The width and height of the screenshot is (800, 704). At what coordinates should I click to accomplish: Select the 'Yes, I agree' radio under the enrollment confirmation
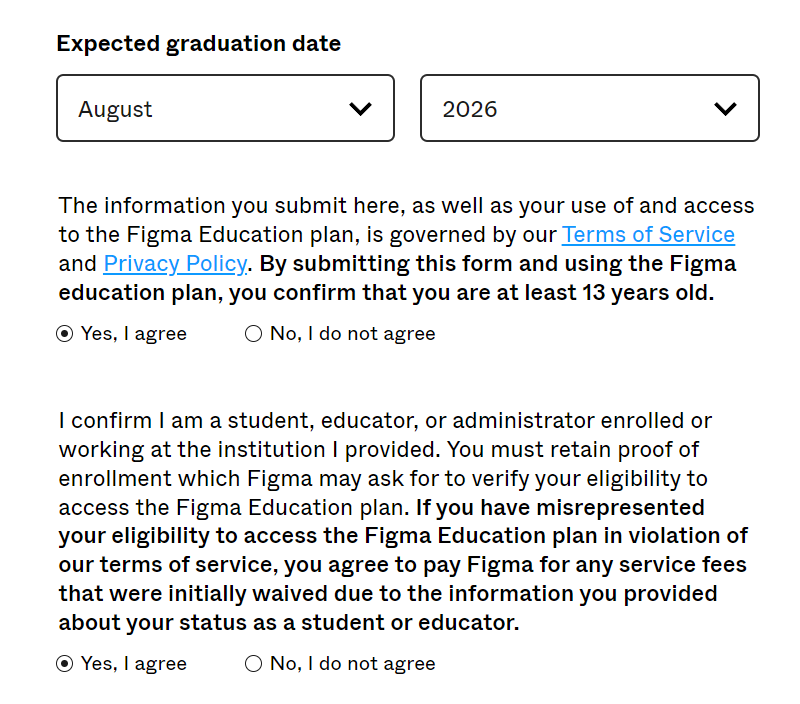tap(65, 664)
